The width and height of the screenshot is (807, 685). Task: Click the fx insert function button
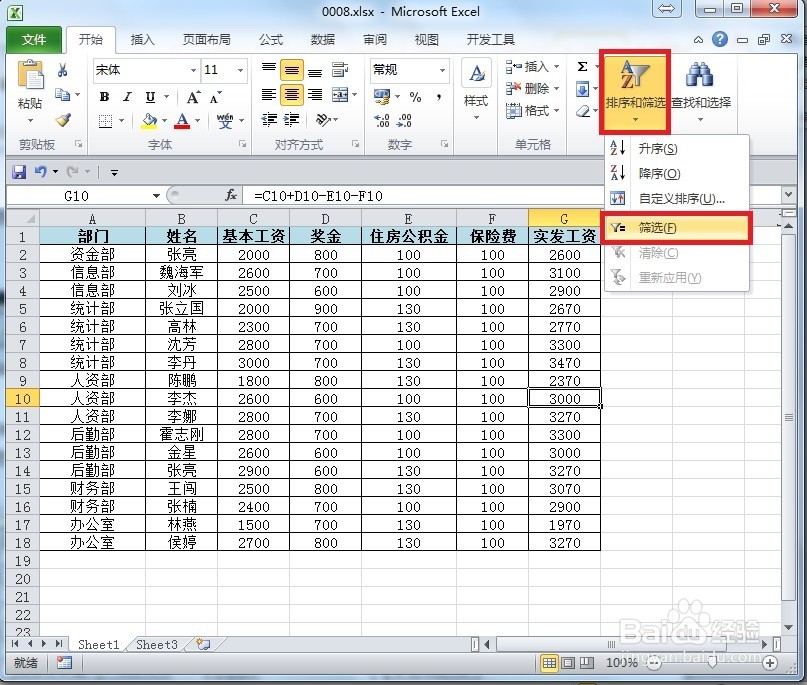pyautogui.click(x=231, y=195)
